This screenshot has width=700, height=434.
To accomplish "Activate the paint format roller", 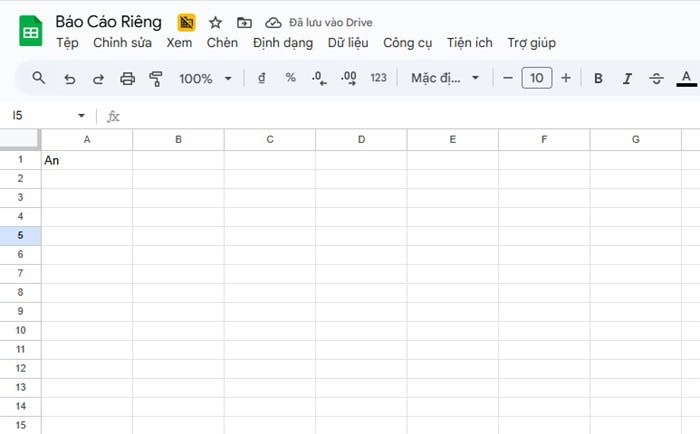I will pyautogui.click(x=155, y=78).
